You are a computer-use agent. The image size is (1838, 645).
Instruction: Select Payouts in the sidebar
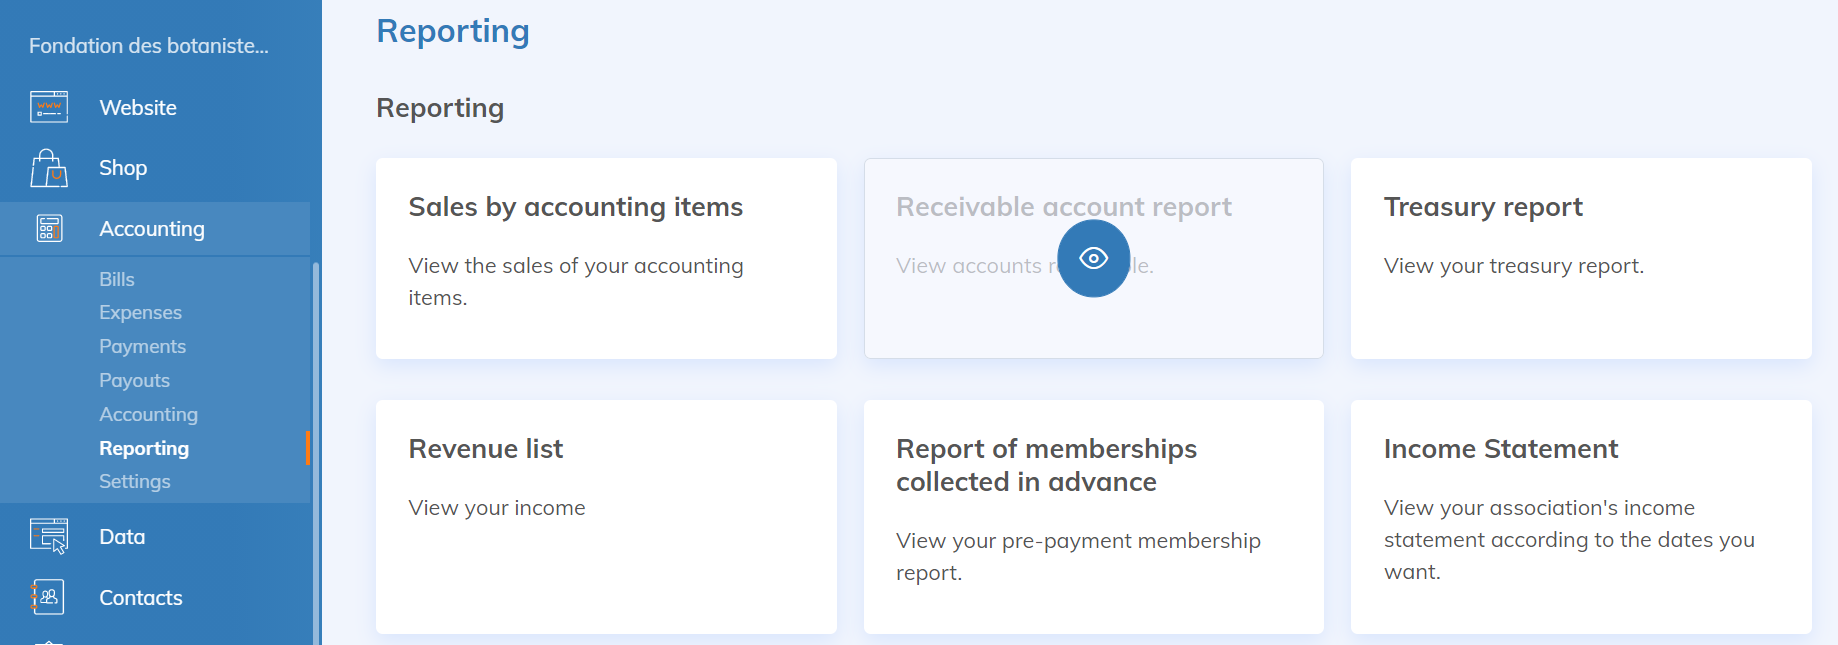tap(134, 381)
